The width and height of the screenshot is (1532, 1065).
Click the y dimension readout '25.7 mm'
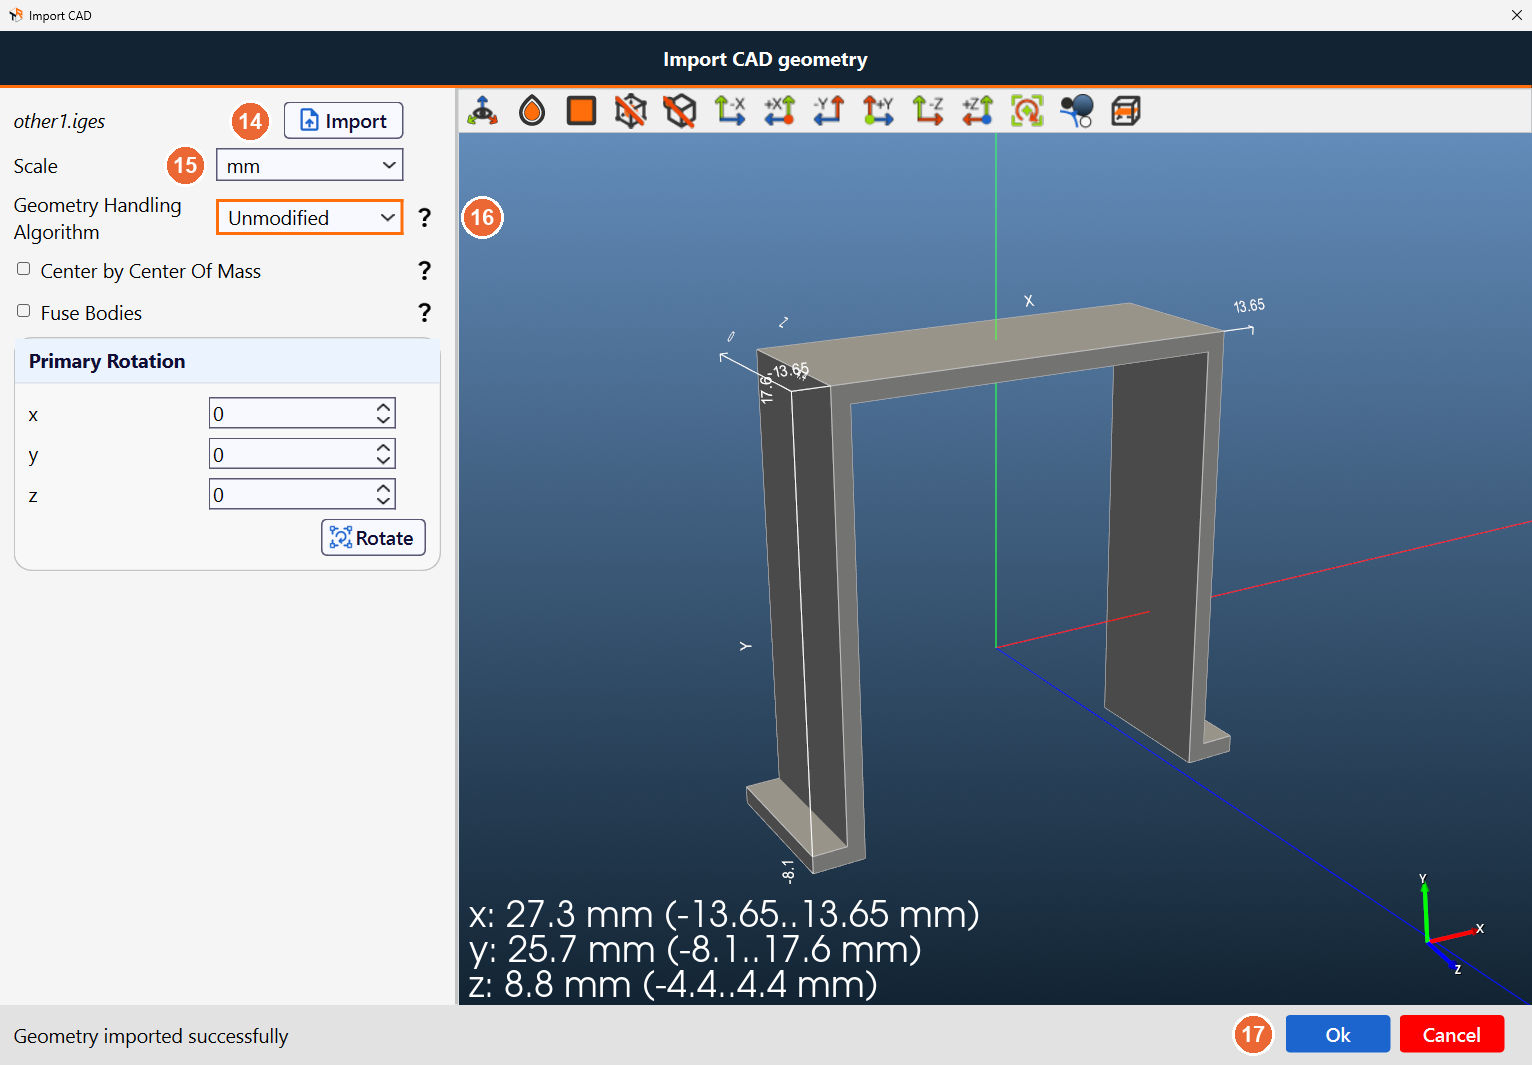[x=695, y=949]
